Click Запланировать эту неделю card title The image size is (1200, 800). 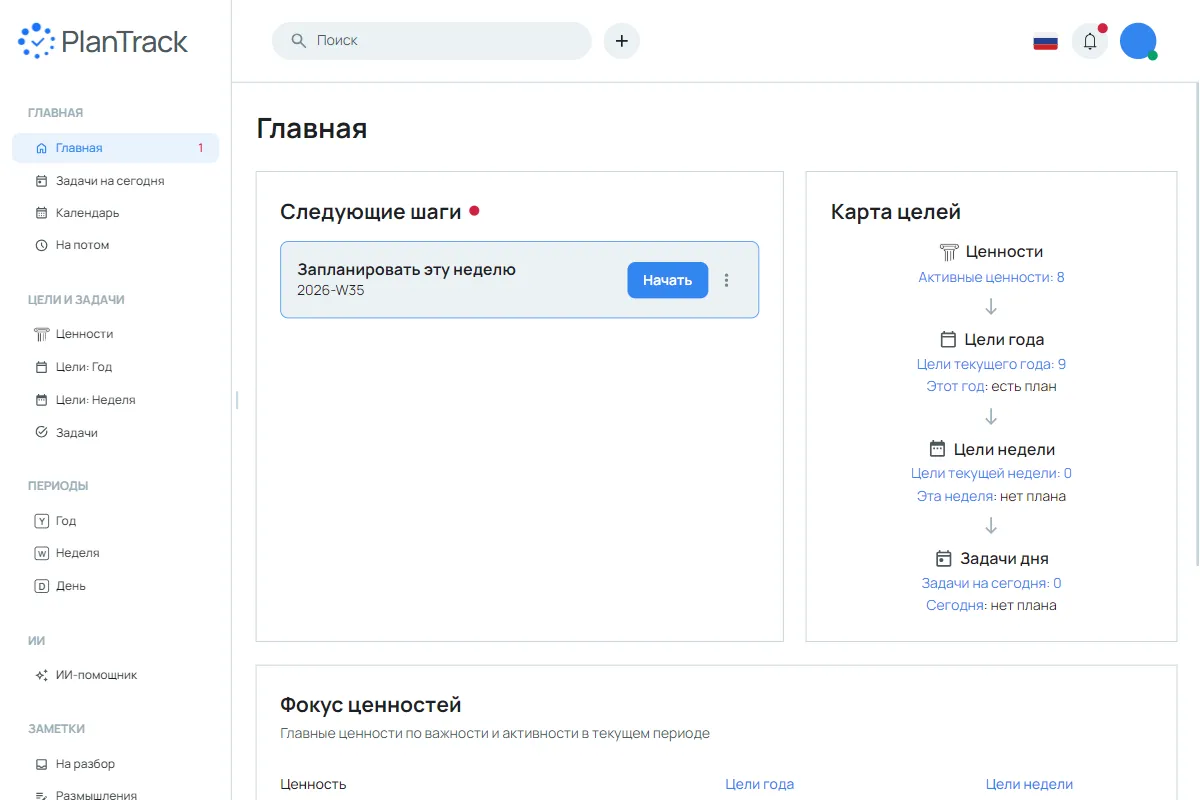coord(407,269)
